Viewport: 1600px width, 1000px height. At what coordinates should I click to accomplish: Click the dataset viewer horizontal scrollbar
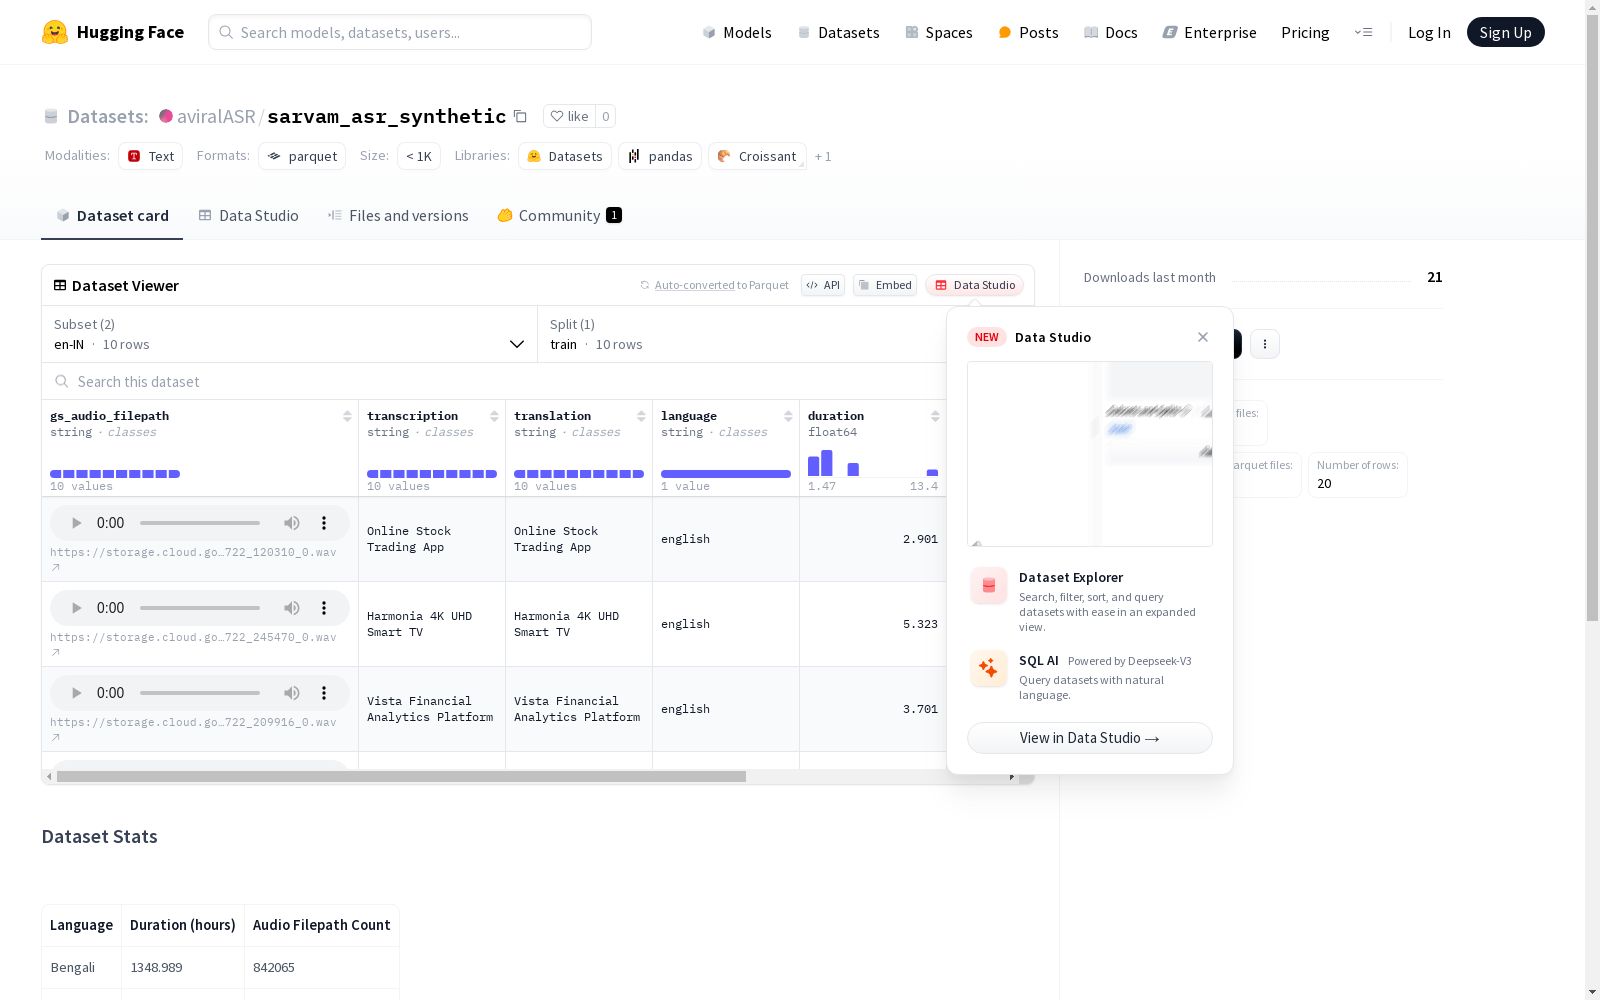[x=401, y=777]
